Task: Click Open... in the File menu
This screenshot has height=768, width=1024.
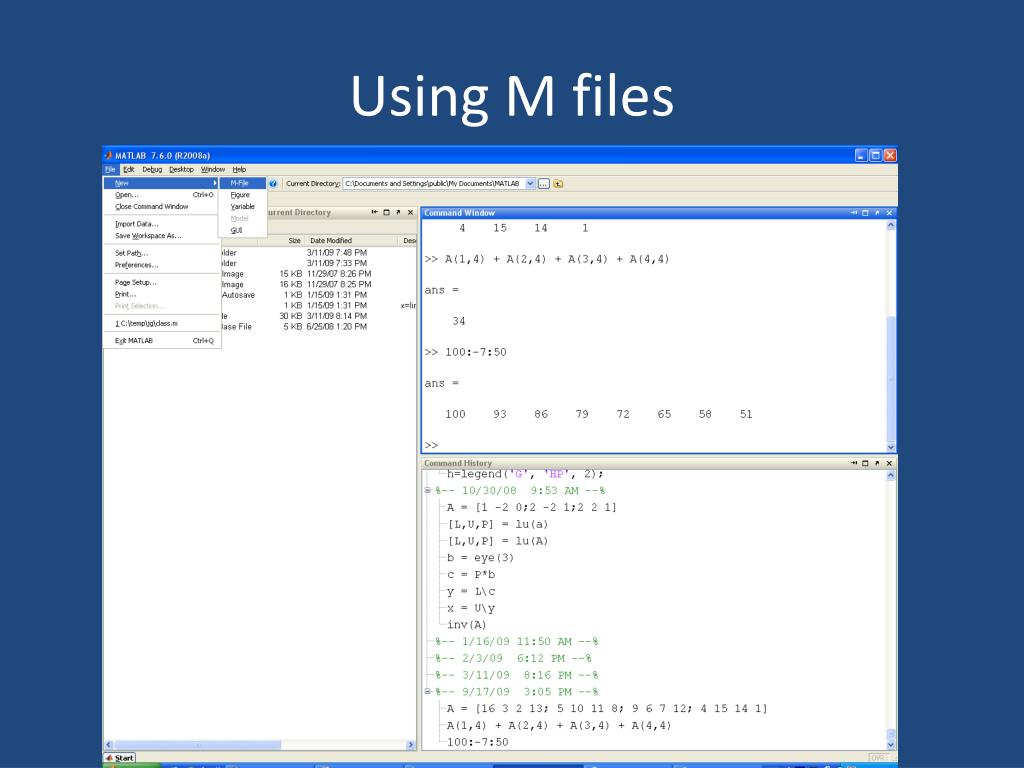Action: pyautogui.click(x=161, y=195)
